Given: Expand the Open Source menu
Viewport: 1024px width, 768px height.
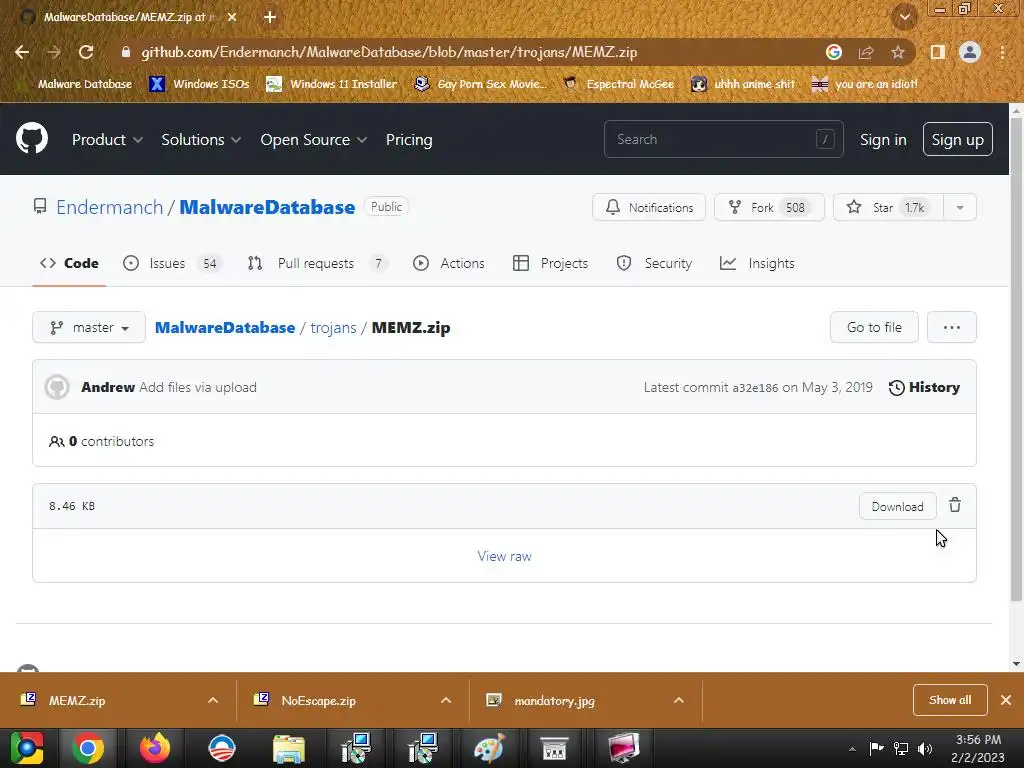Looking at the screenshot, I should 313,140.
